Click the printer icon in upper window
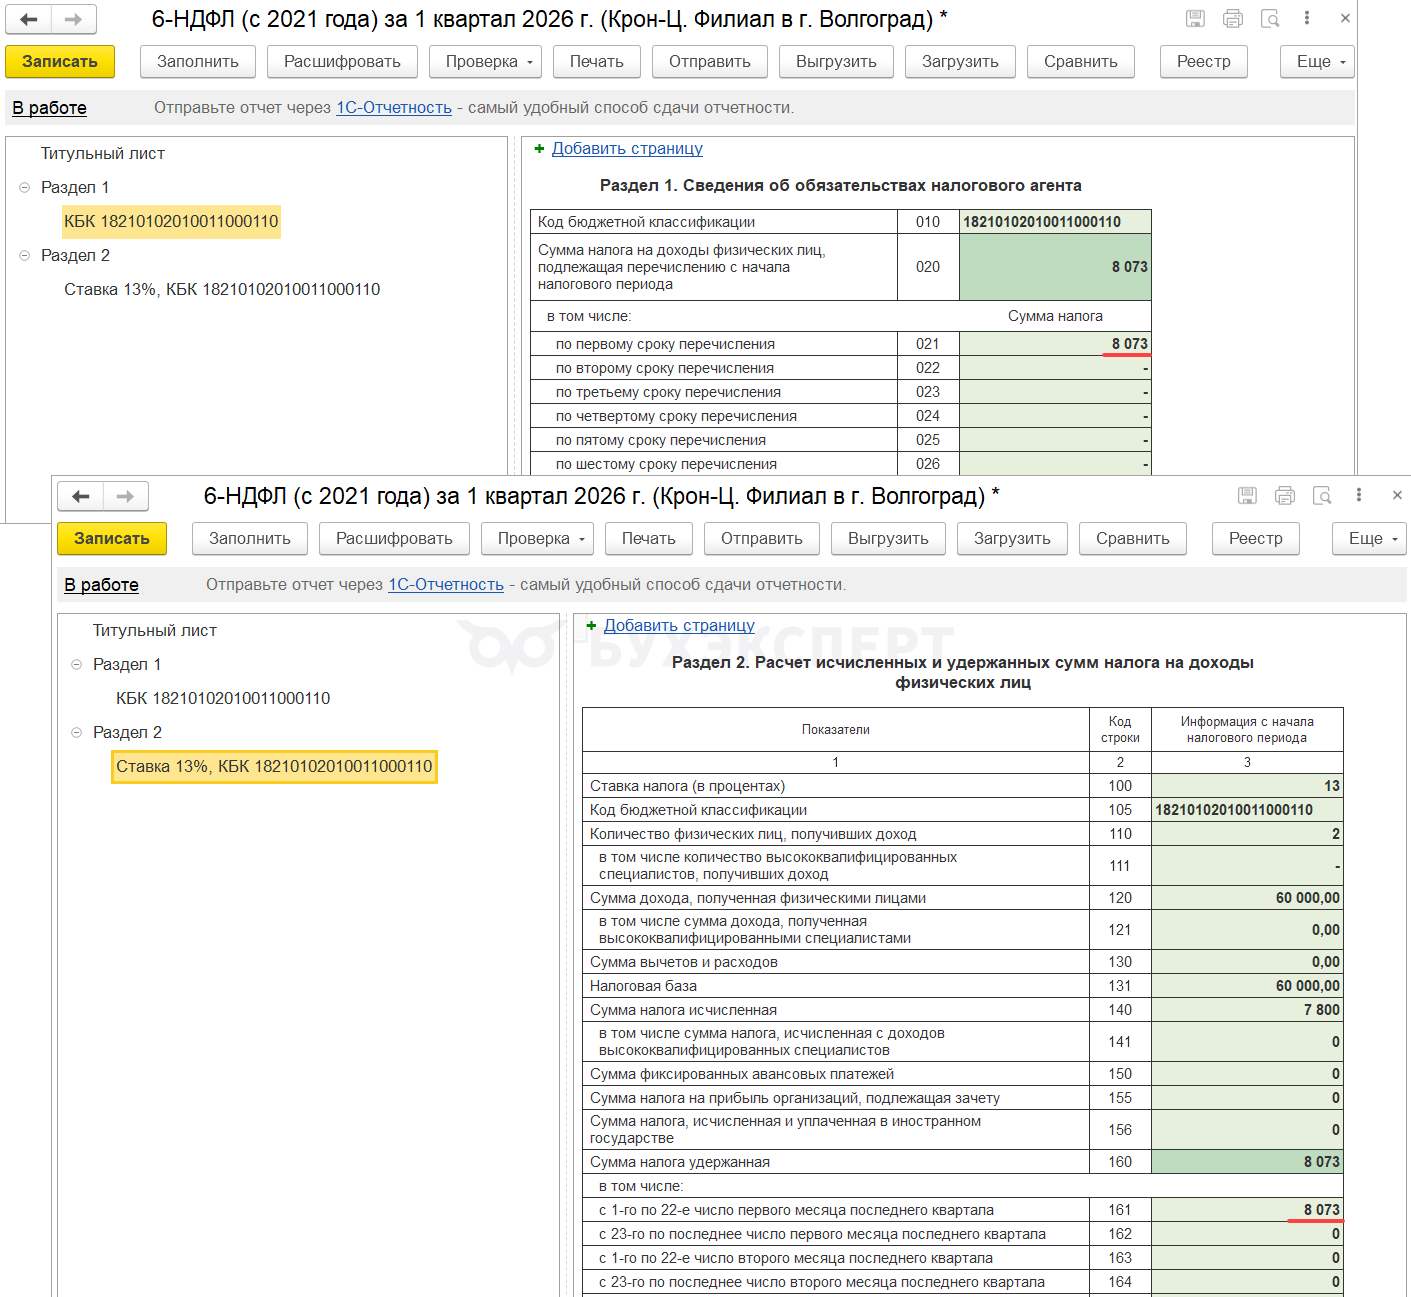Viewport: 1411px width, 1297px height. [x=1233, y=18]
